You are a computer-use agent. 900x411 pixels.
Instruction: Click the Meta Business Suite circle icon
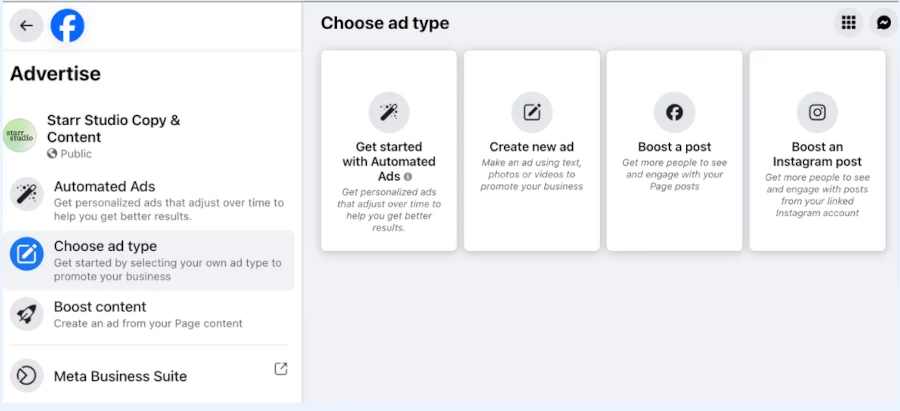click(26, 375)
